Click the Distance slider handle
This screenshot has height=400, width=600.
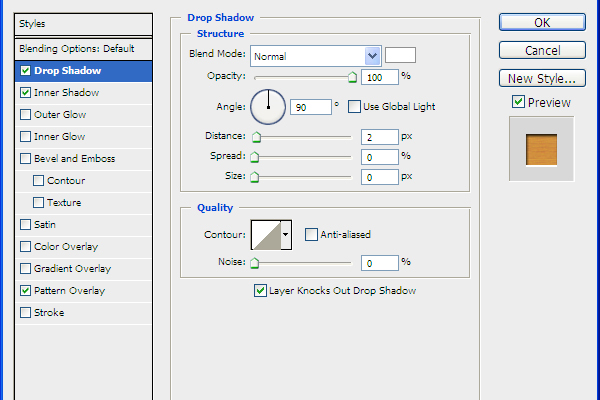[x=256, y=137]
